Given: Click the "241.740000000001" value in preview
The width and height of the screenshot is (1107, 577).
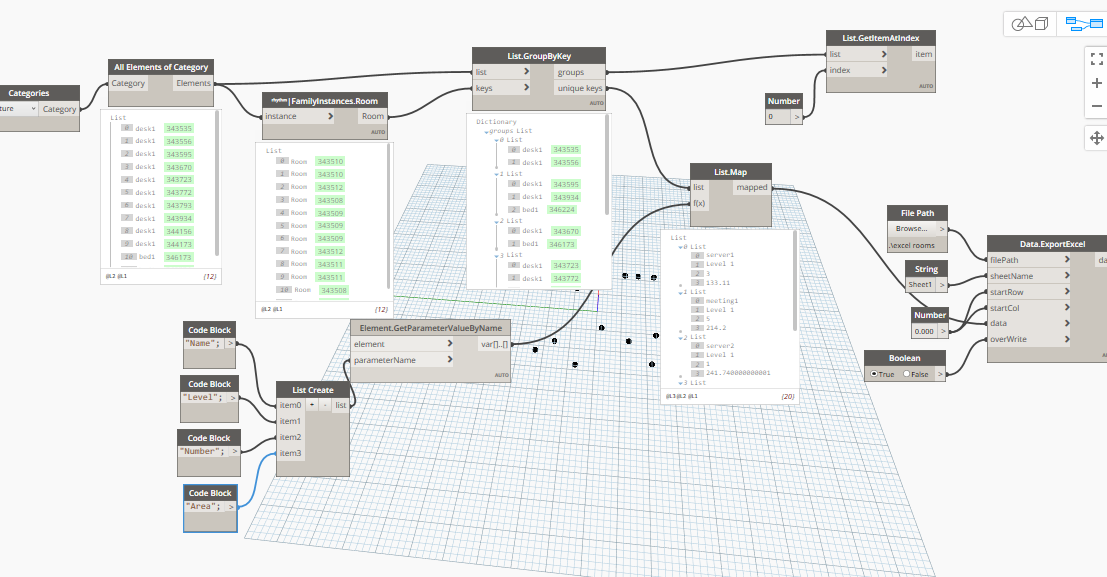Looking at the screenshot, I should pos(738,373).
